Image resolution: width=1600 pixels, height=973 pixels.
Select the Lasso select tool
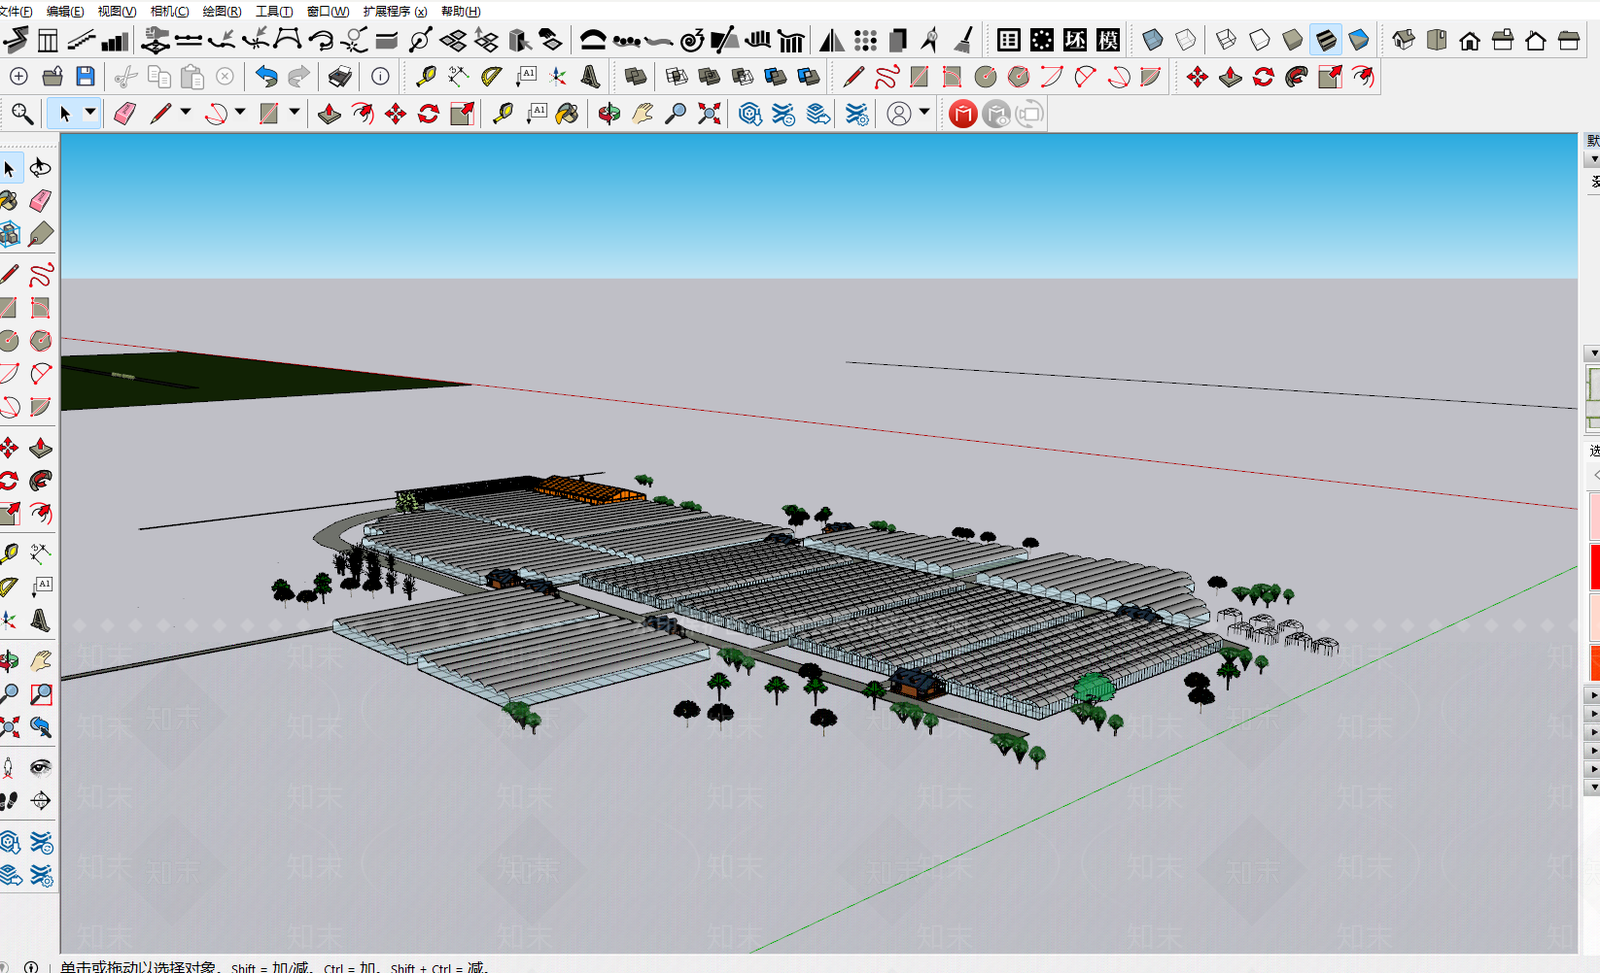point(40,167)
